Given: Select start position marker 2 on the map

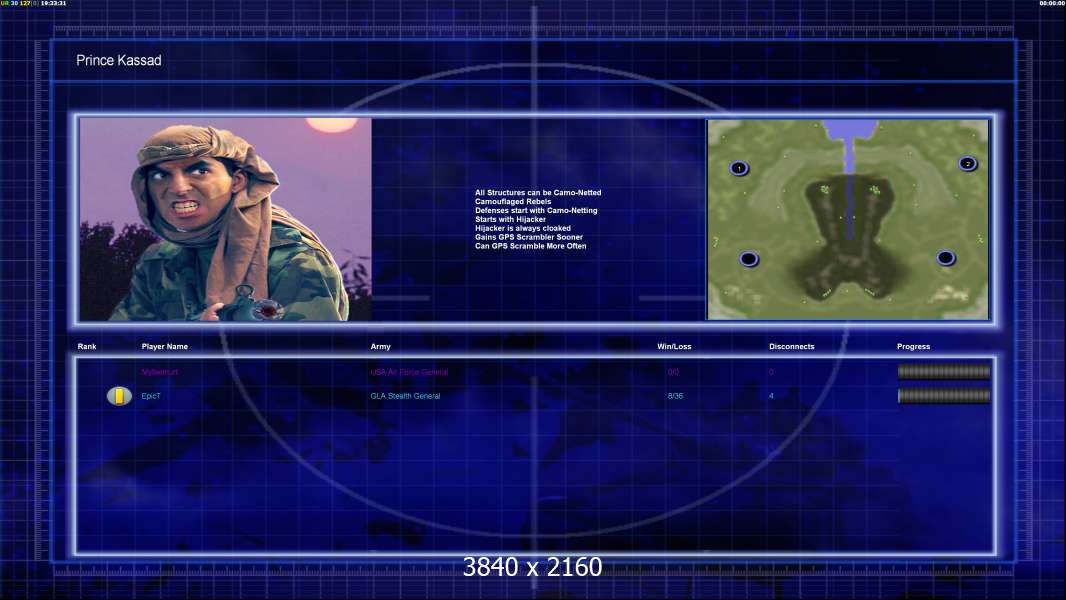Looking at the screenshot, I should point(967,164).
